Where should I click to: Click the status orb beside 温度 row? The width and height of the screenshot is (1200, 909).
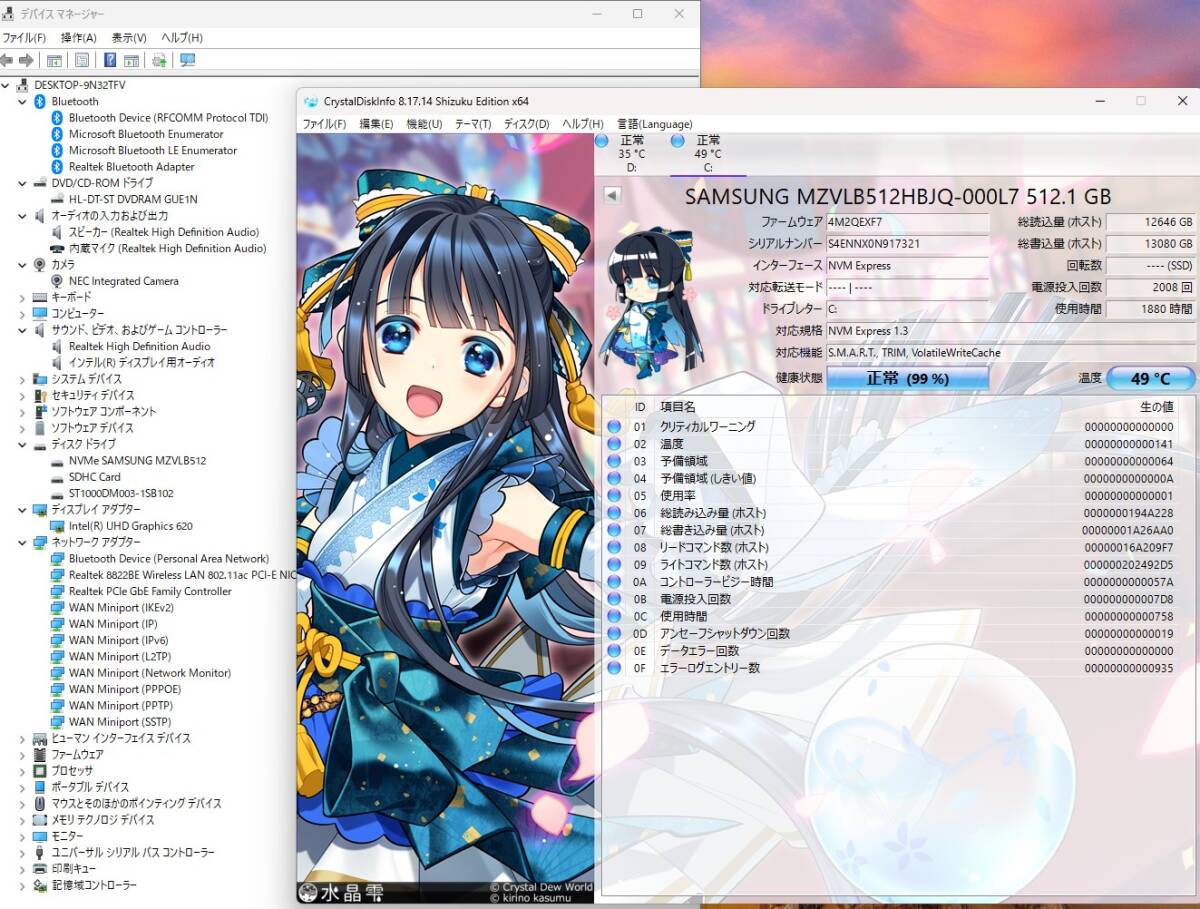click(x=611, y=444)
